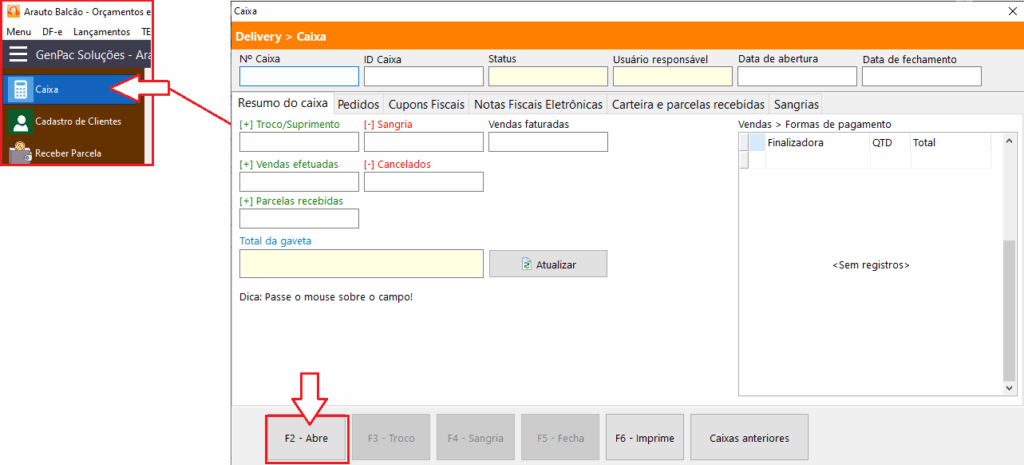Open the hamburger menu next to GenPac Soluções
This screenshot has height=465, width=1024.
tap(18, 56)
